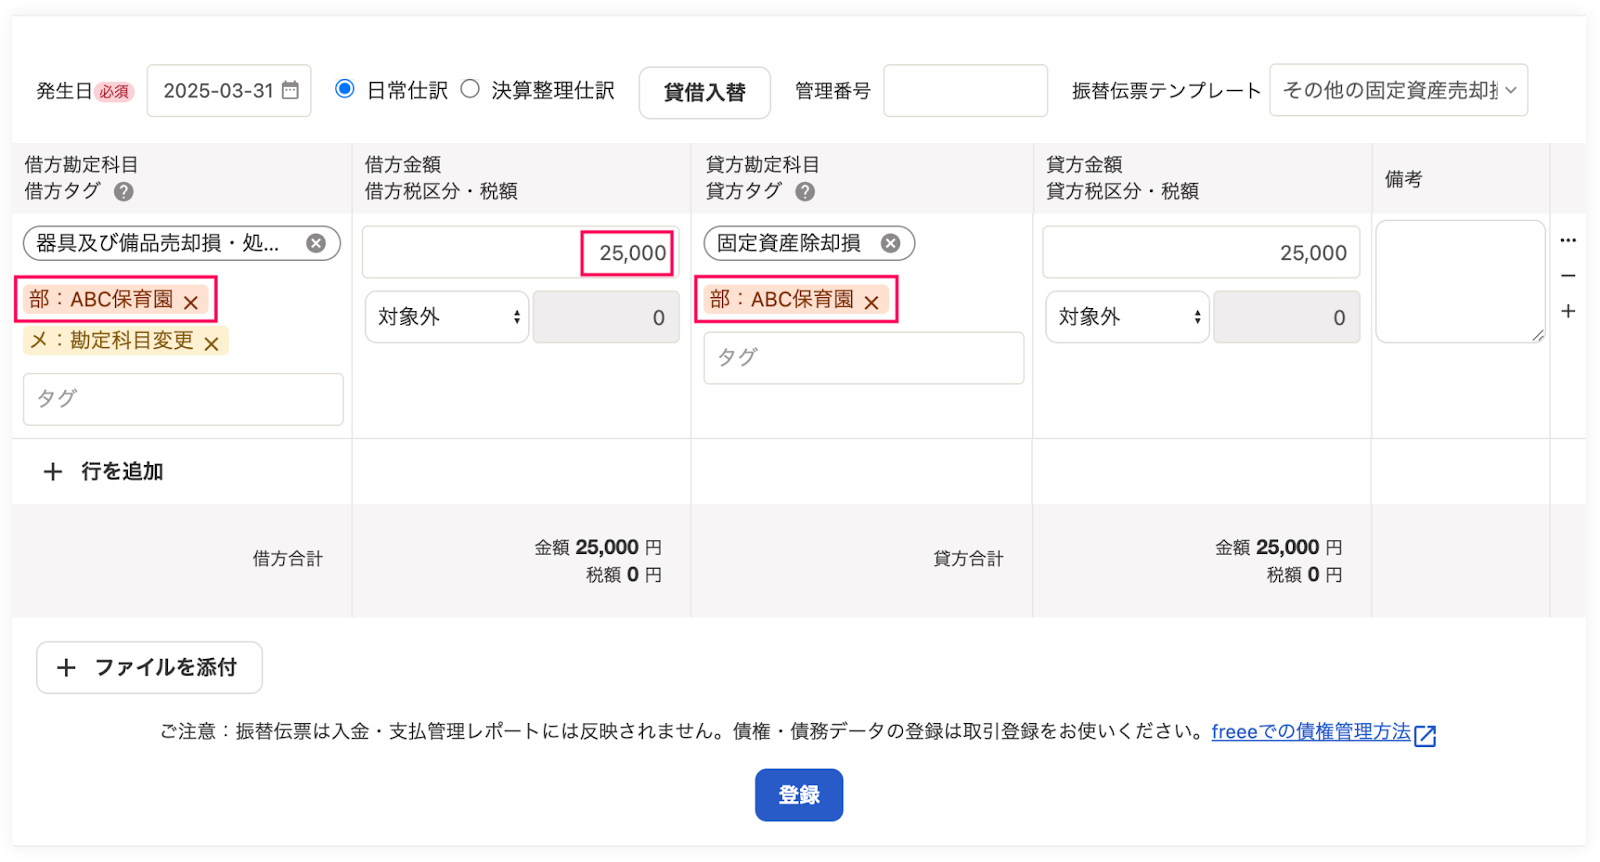Clear the 器具及び備品売却損 debit account
The height and width of the screenshot is (862, 1600).
316,243
